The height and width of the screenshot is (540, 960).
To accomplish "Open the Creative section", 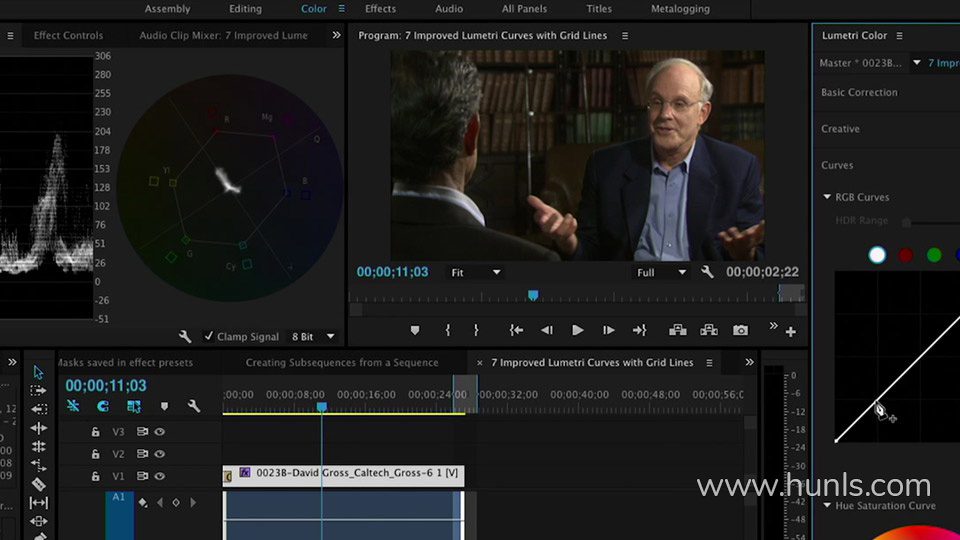I will [x=840, y=129].
